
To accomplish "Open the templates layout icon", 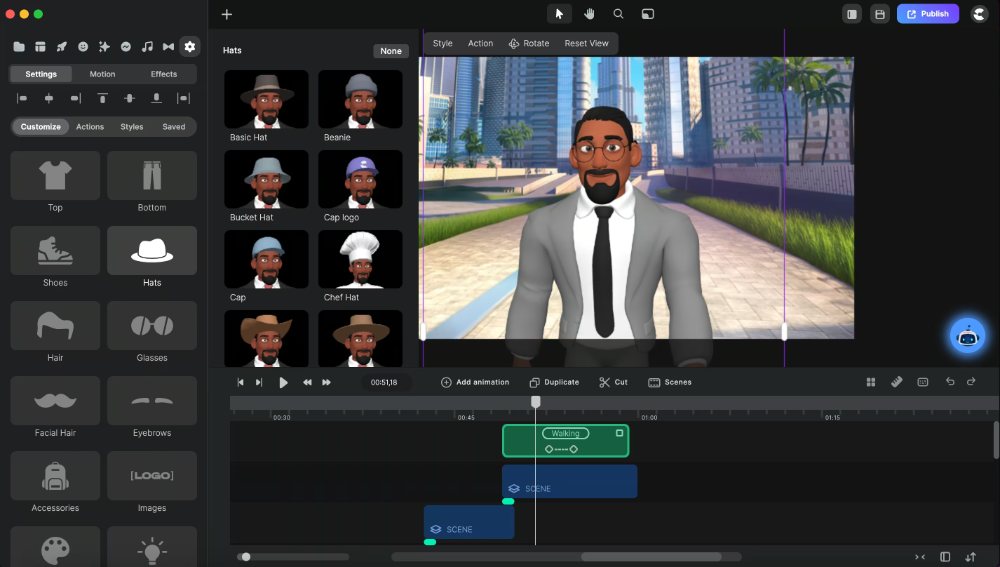I will coord(40,47).
